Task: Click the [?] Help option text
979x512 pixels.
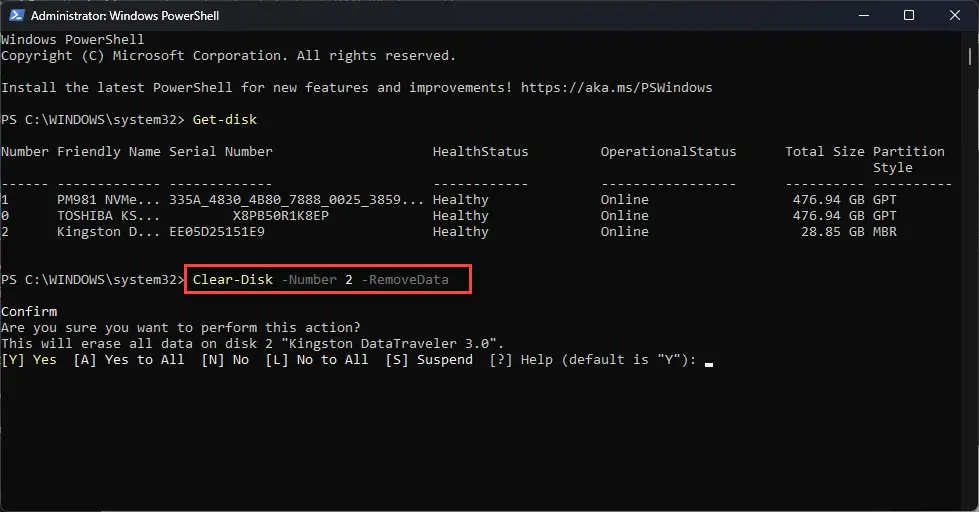Action: click(521, 360)
